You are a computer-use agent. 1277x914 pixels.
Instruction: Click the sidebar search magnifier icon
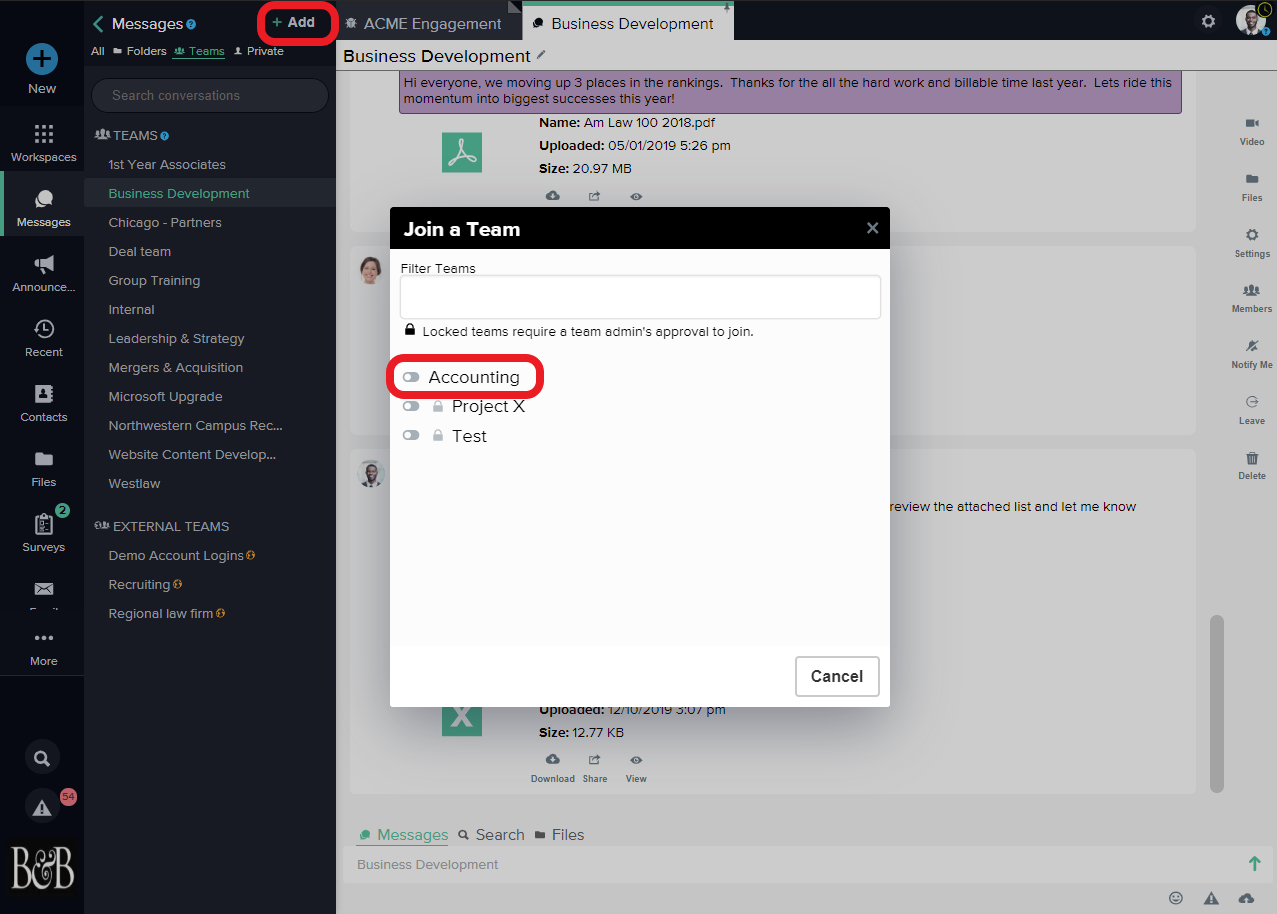point(42,758)
